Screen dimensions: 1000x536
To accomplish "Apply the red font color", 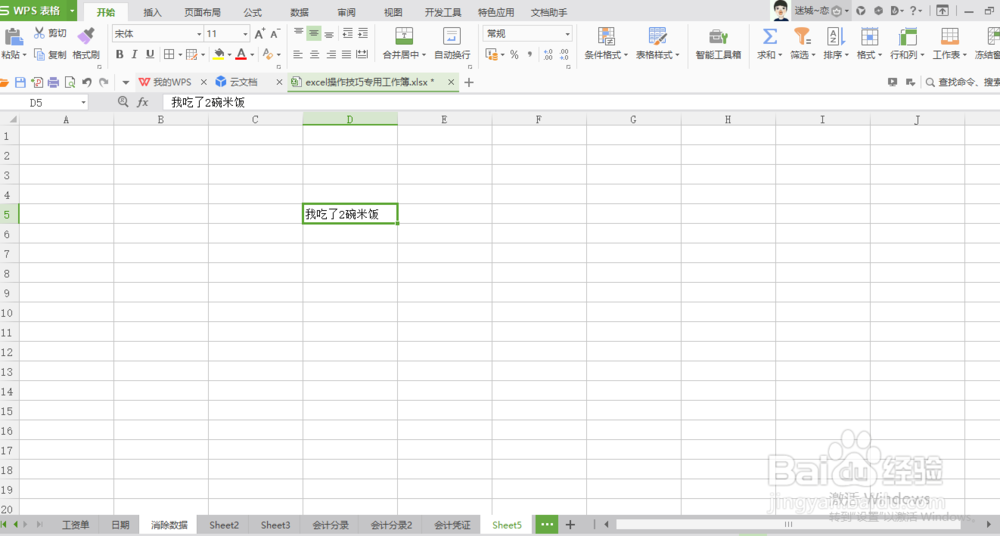I will click(x=241, y=55).
